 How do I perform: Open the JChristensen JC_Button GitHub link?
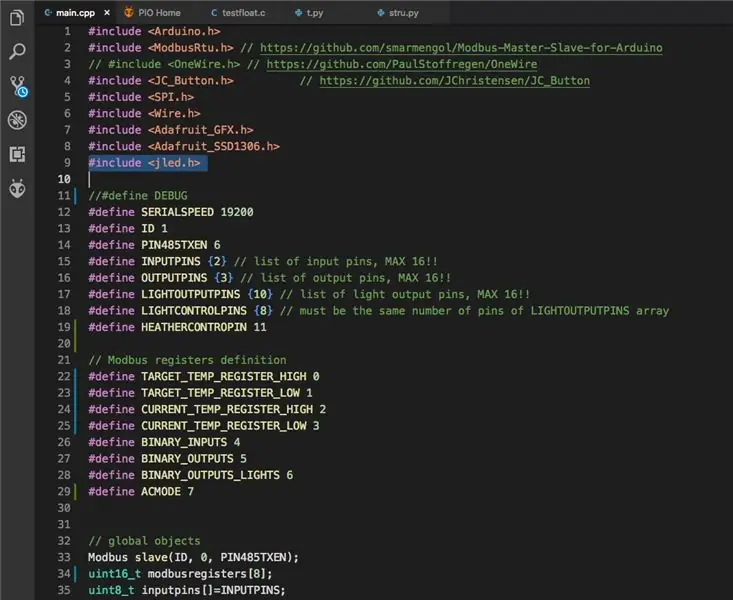tap(454, 80)
